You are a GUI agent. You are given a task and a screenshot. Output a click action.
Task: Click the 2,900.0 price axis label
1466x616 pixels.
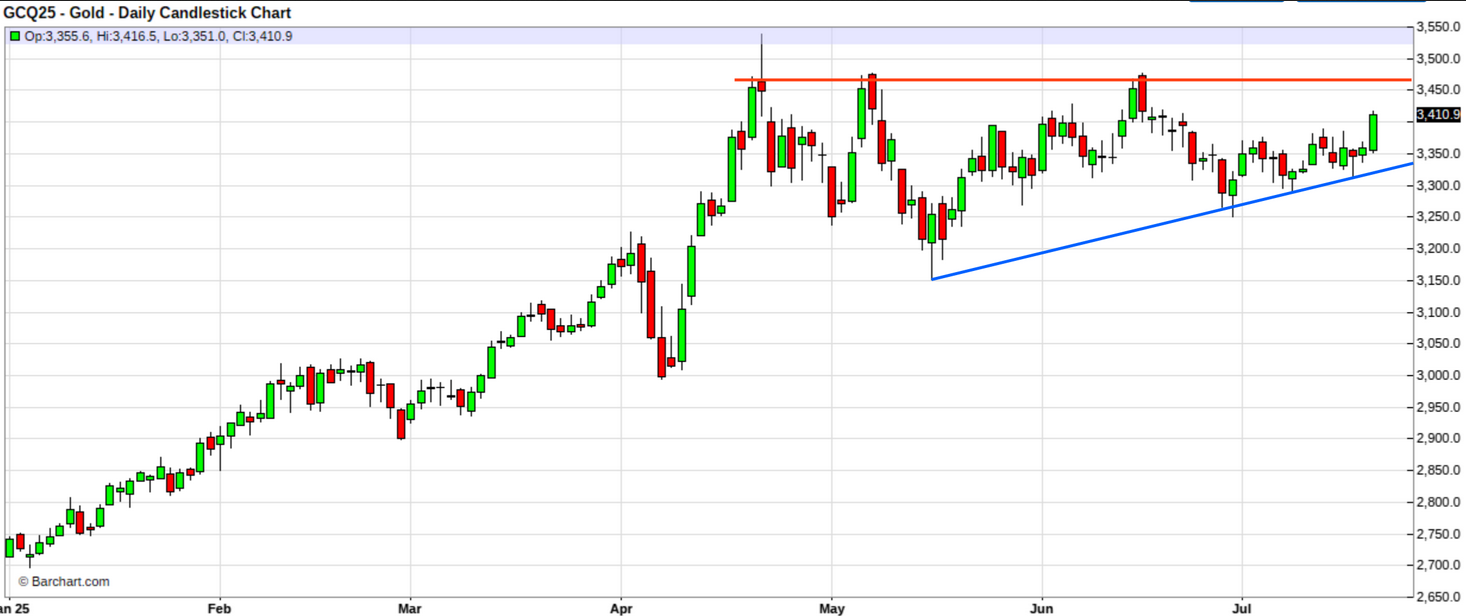pyautogui.click(x=1440, y=439)
